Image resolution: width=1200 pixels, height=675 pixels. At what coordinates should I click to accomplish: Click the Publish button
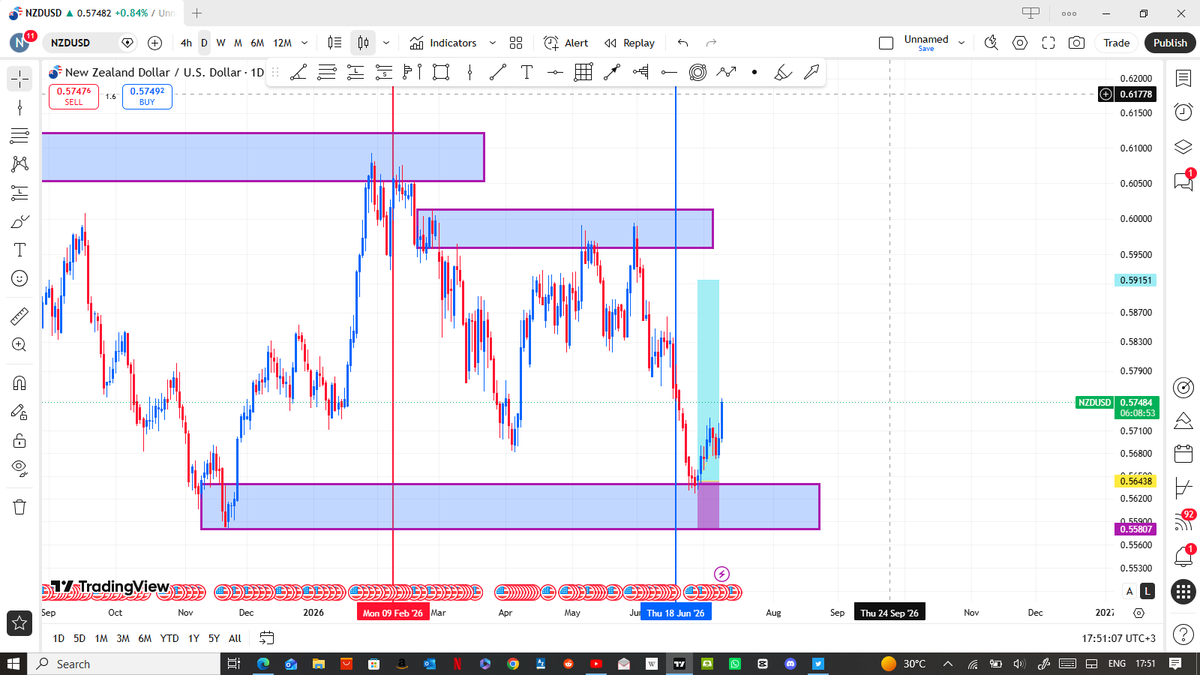coord(1170,43)
